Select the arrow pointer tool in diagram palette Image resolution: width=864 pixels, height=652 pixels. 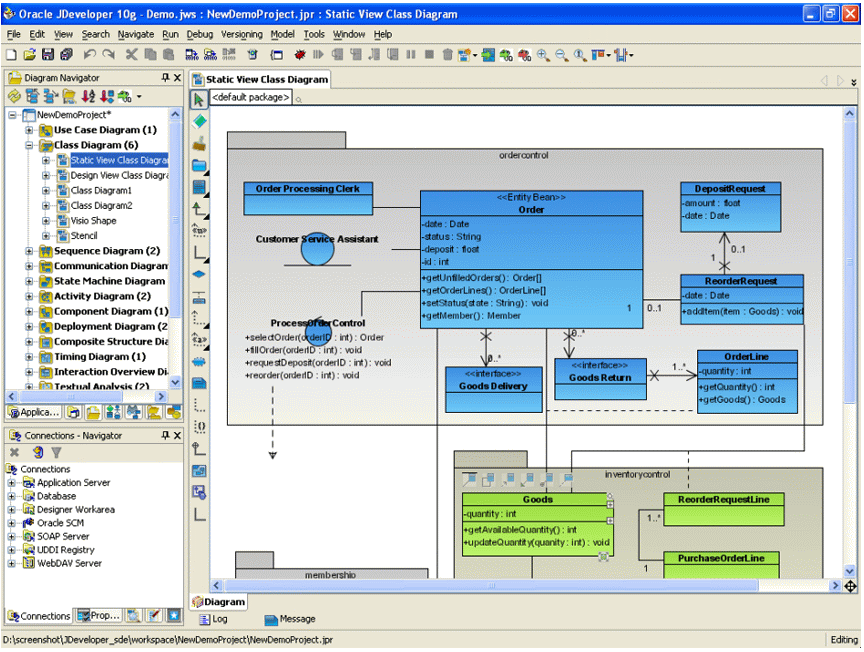[x=199, y=100]
